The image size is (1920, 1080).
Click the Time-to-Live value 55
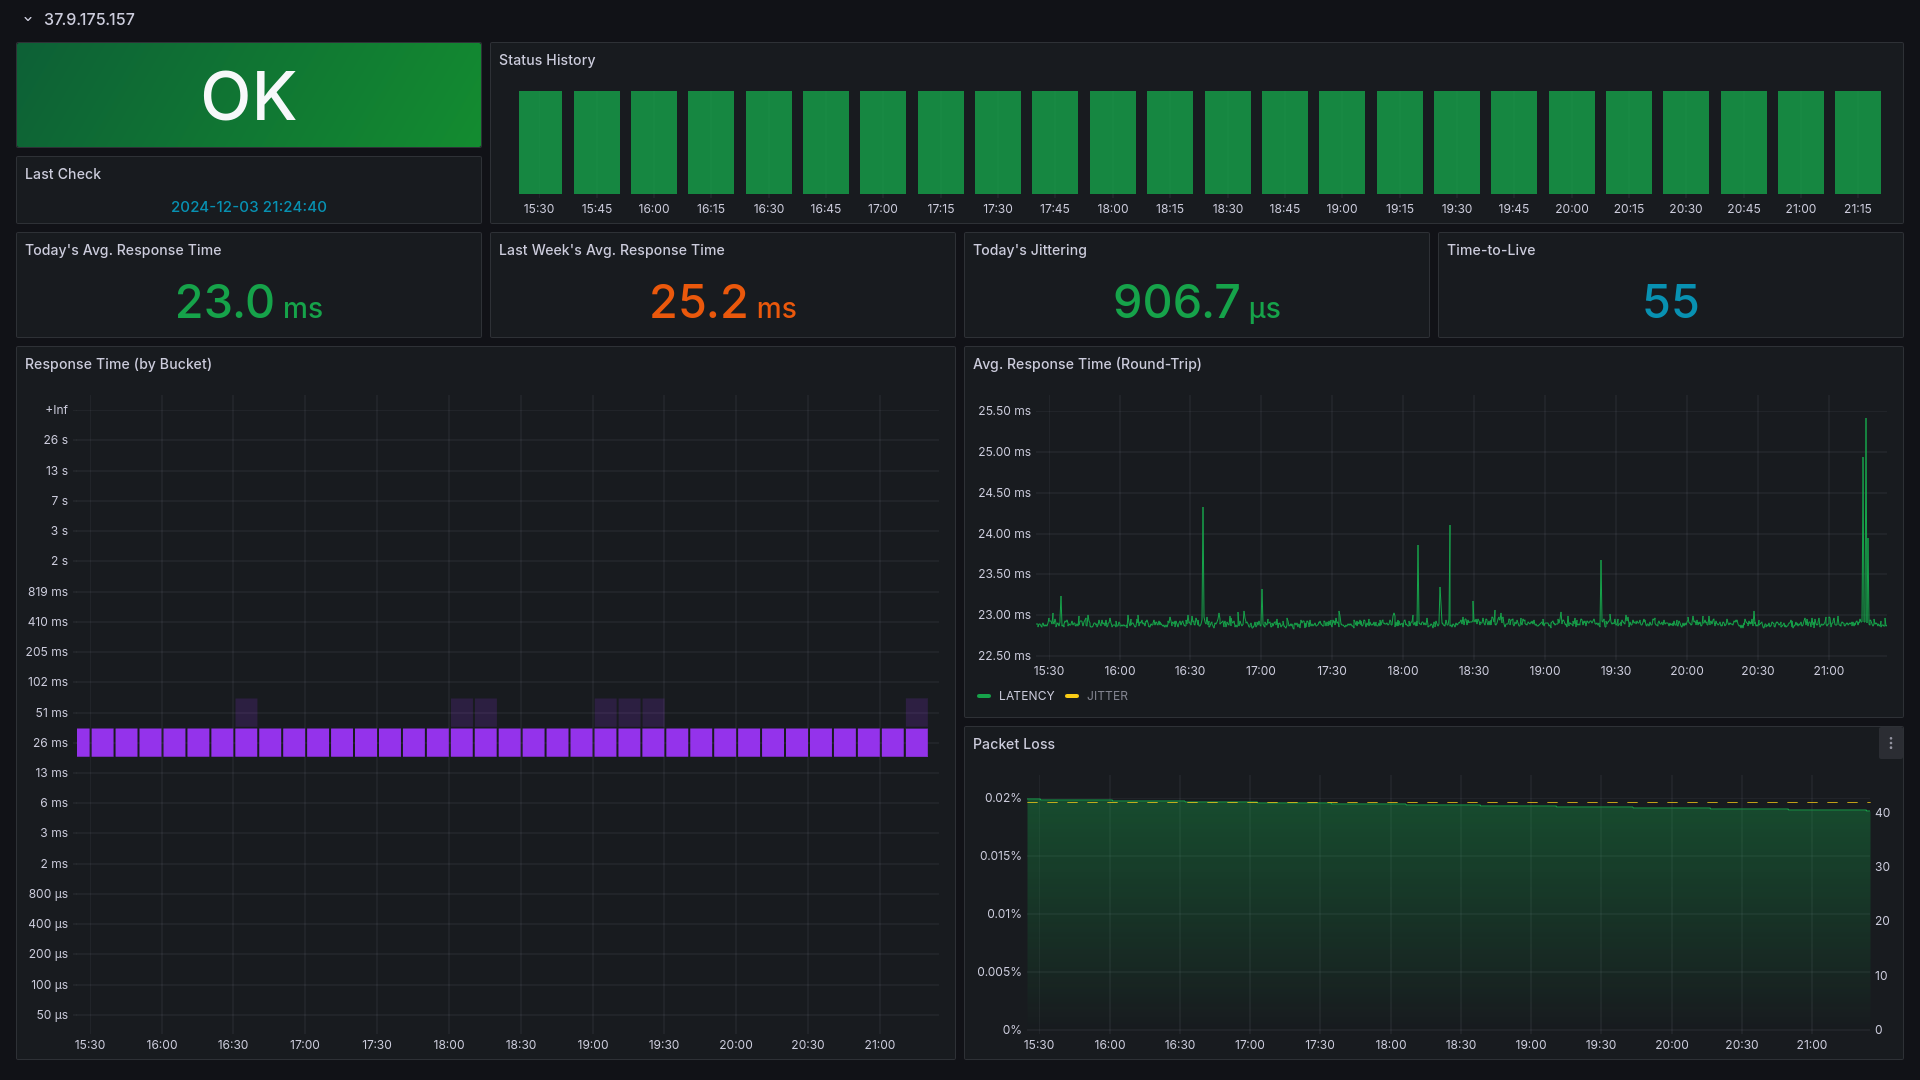(x=1670, y=302)
